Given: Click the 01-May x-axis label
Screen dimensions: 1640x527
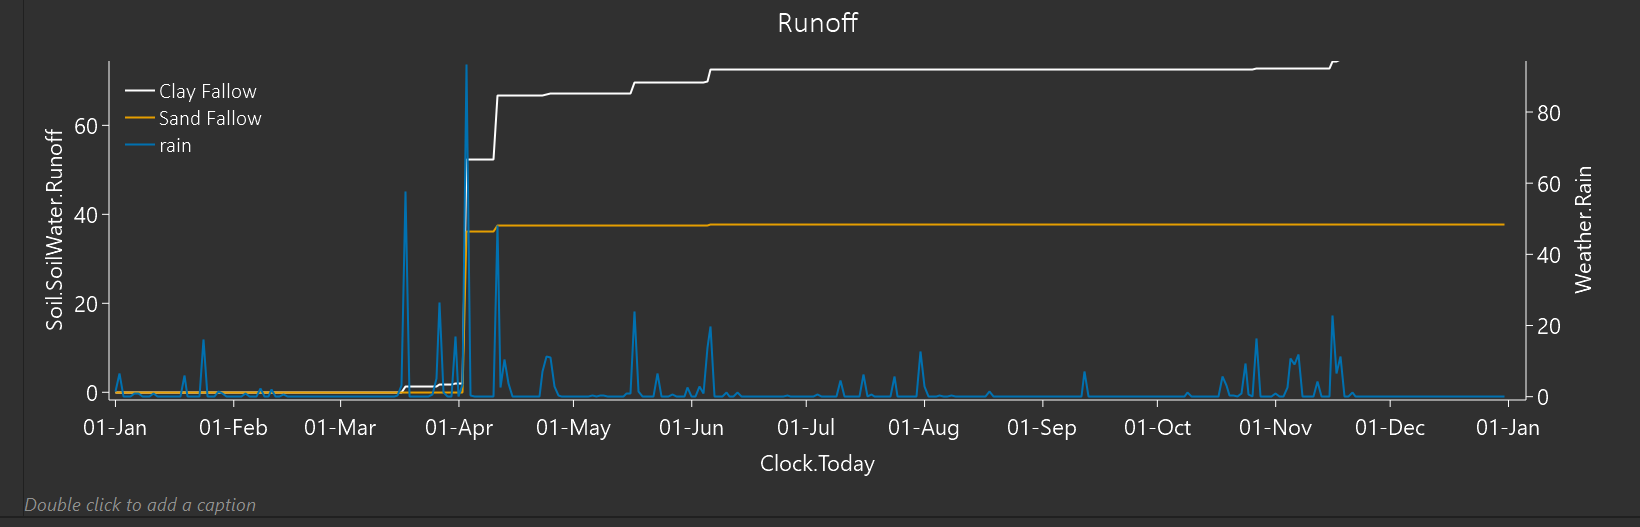Looking at the screenshot, I should [x=573, y=428].
